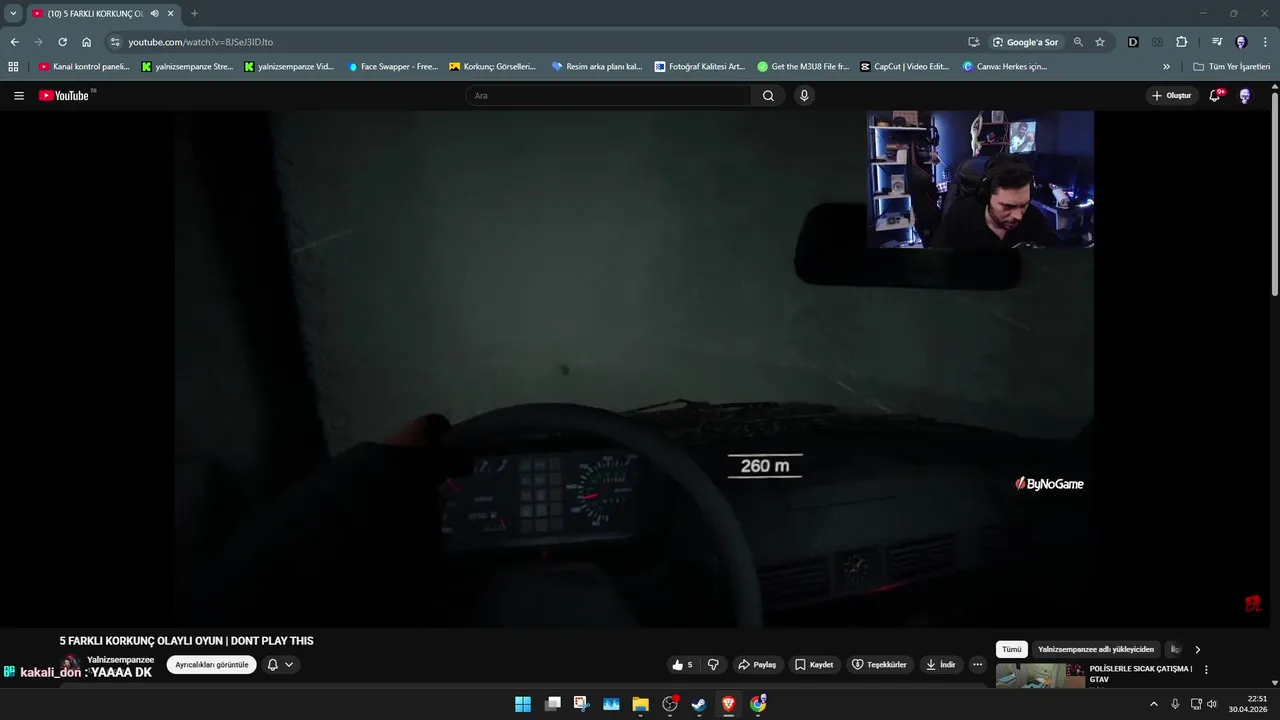Screen dimensions: 1280x720
Task: Open options for POLİSLERLE SICAK ÇATIŞMA video
Action: [x=1206, y=670]
